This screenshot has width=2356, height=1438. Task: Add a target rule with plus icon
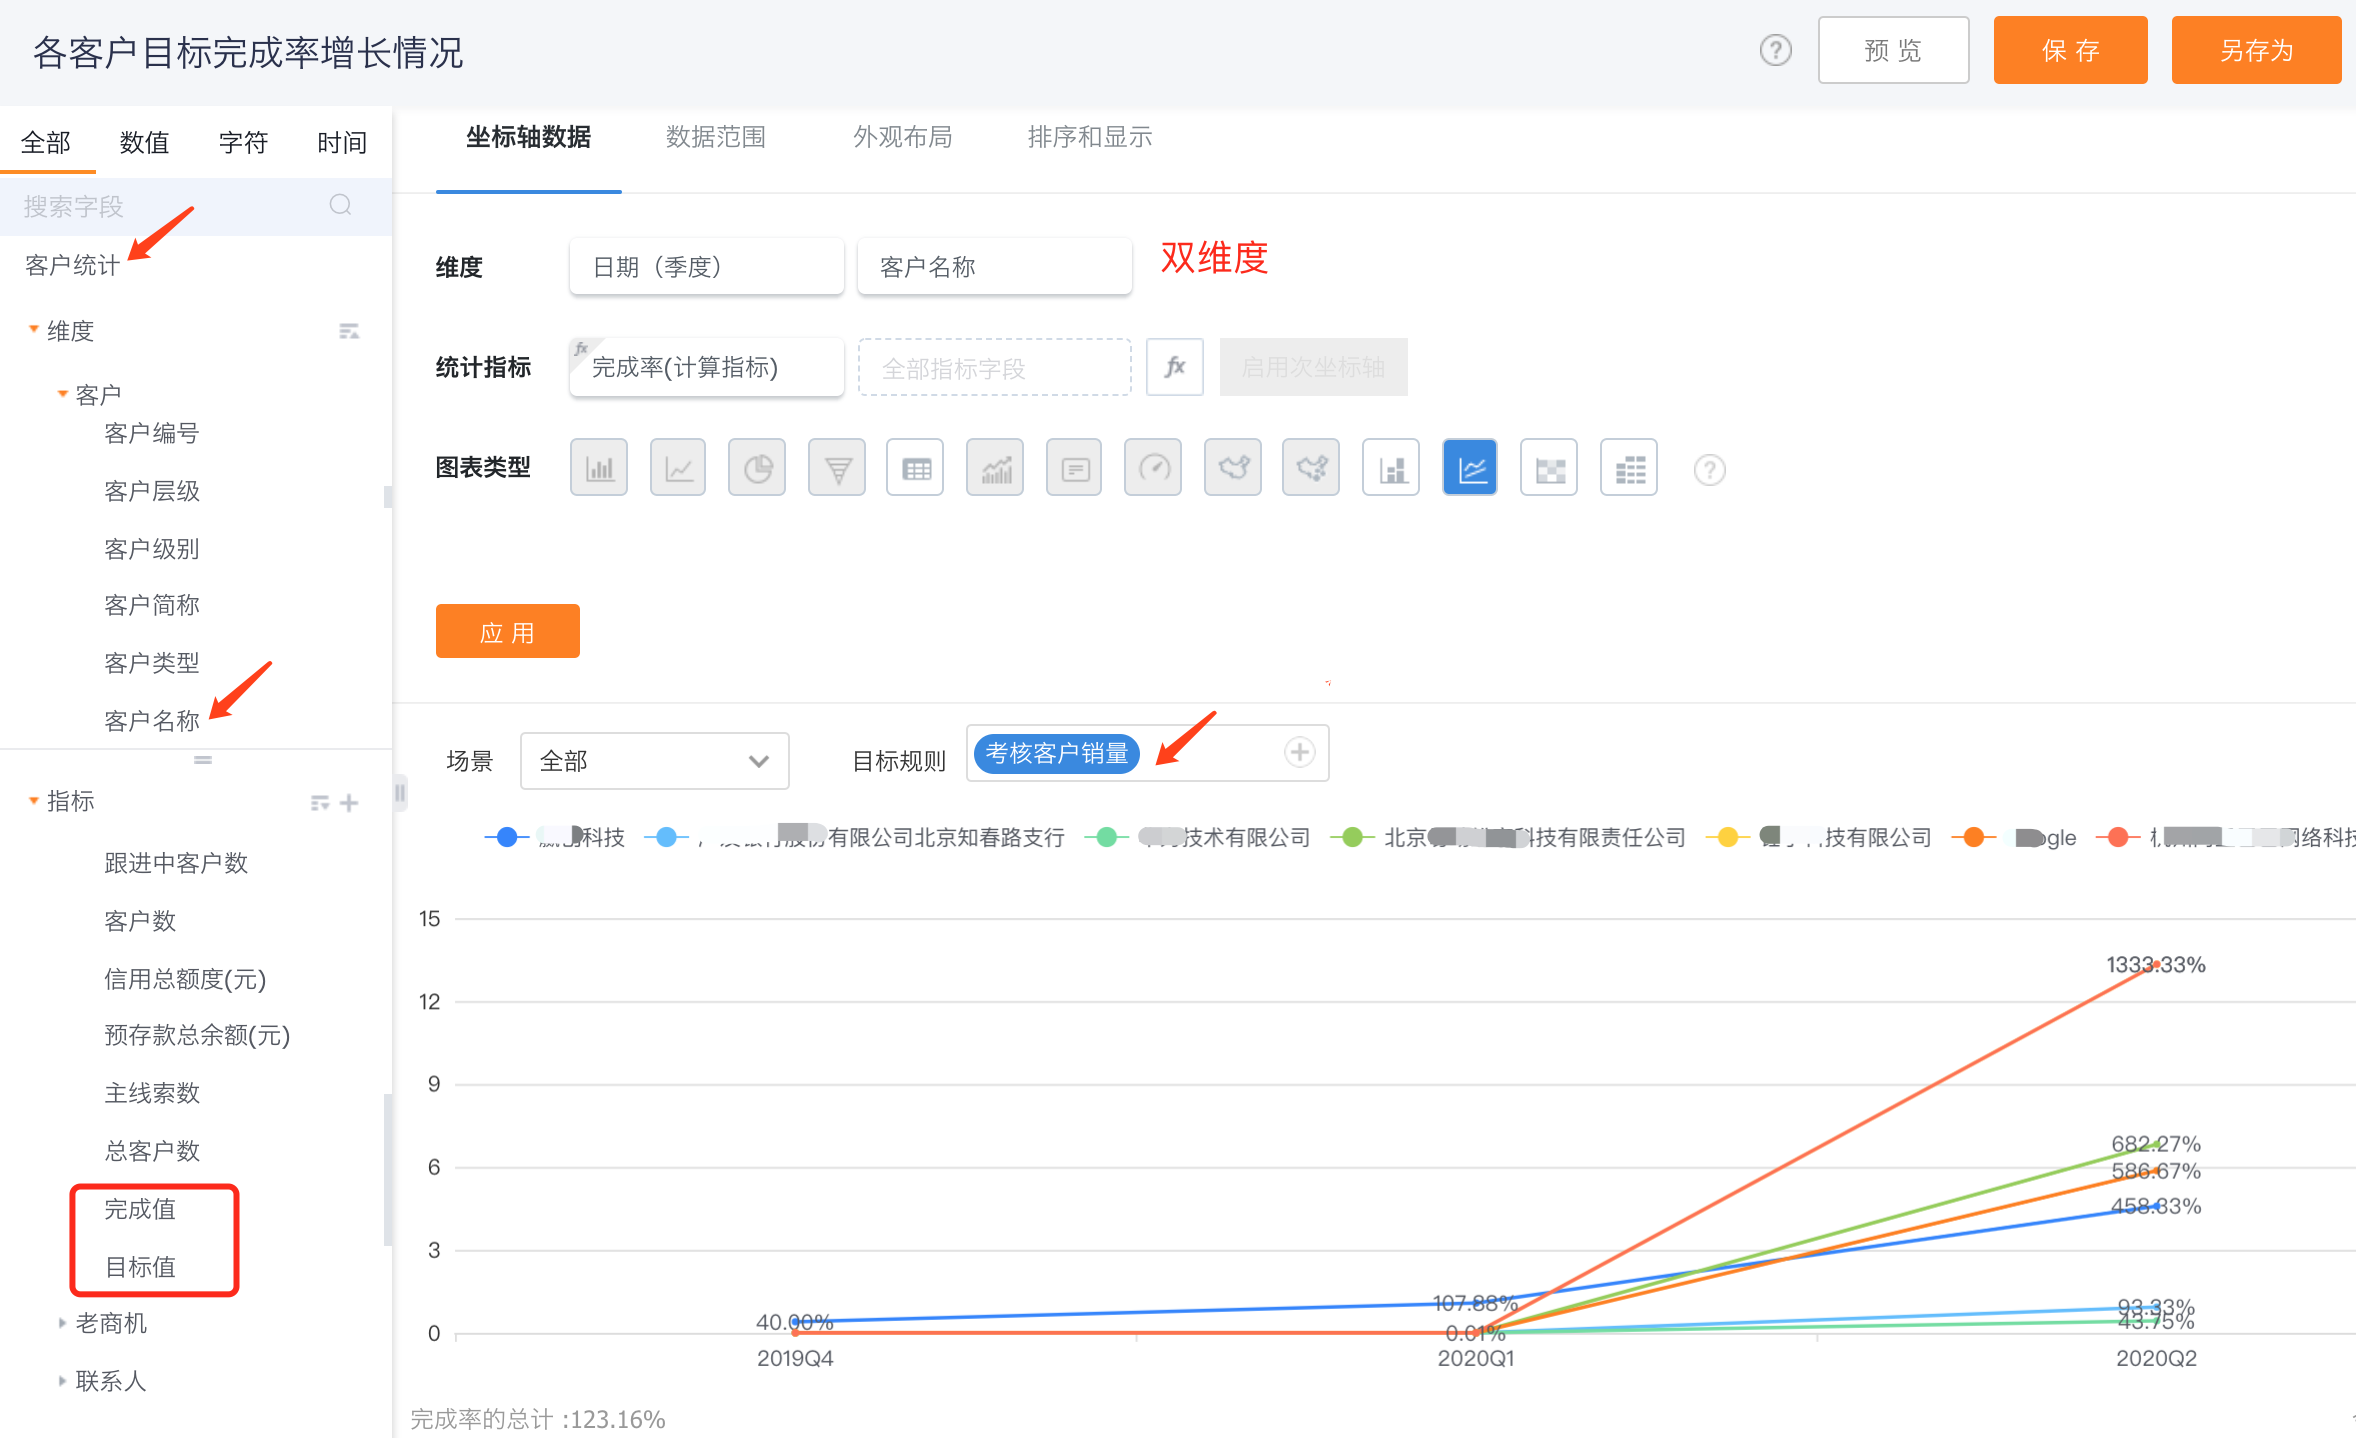pos(1299,752)
